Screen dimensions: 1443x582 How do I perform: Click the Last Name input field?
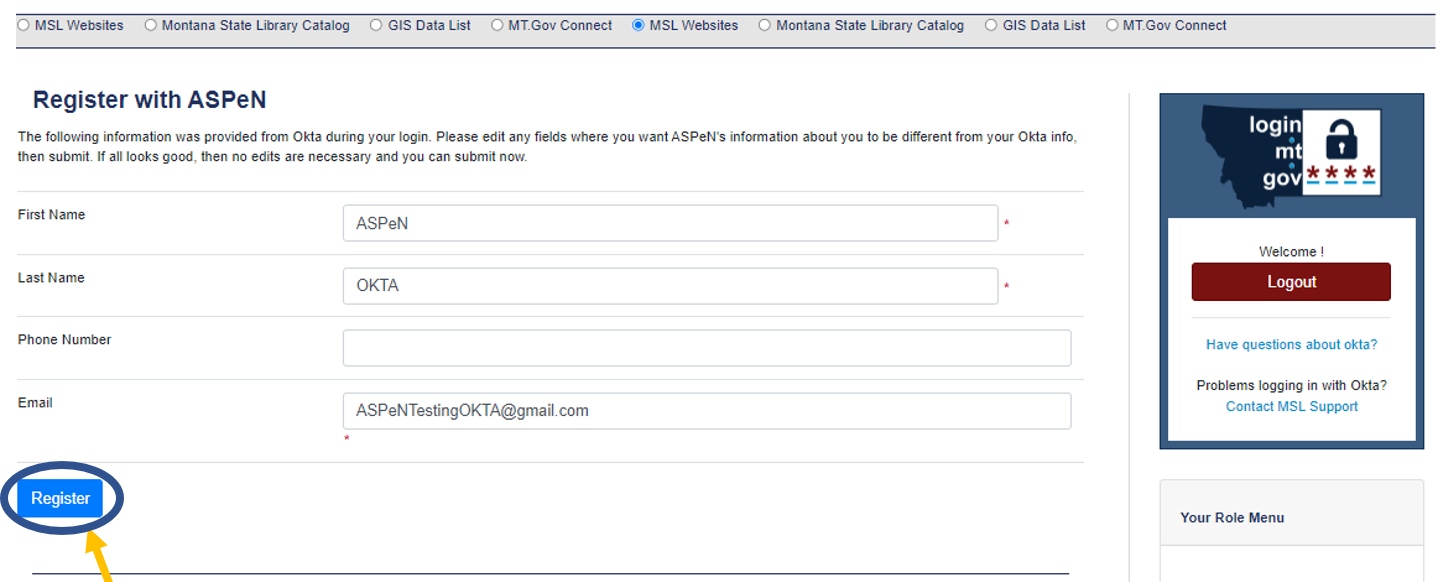[670, 286]
